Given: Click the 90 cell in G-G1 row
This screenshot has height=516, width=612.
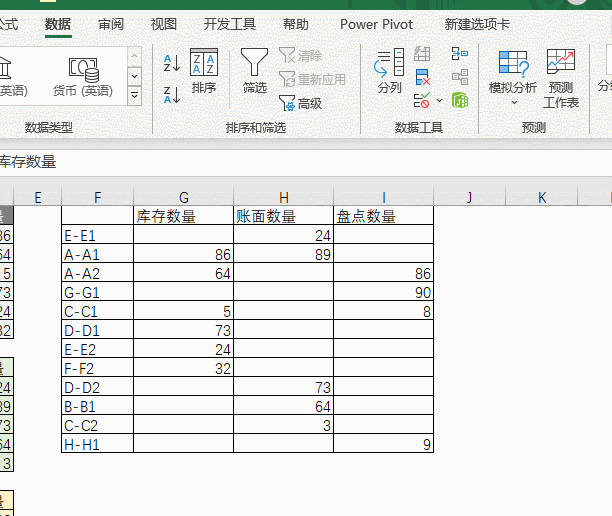Looking at the screenshot, I should pos(383,292).
